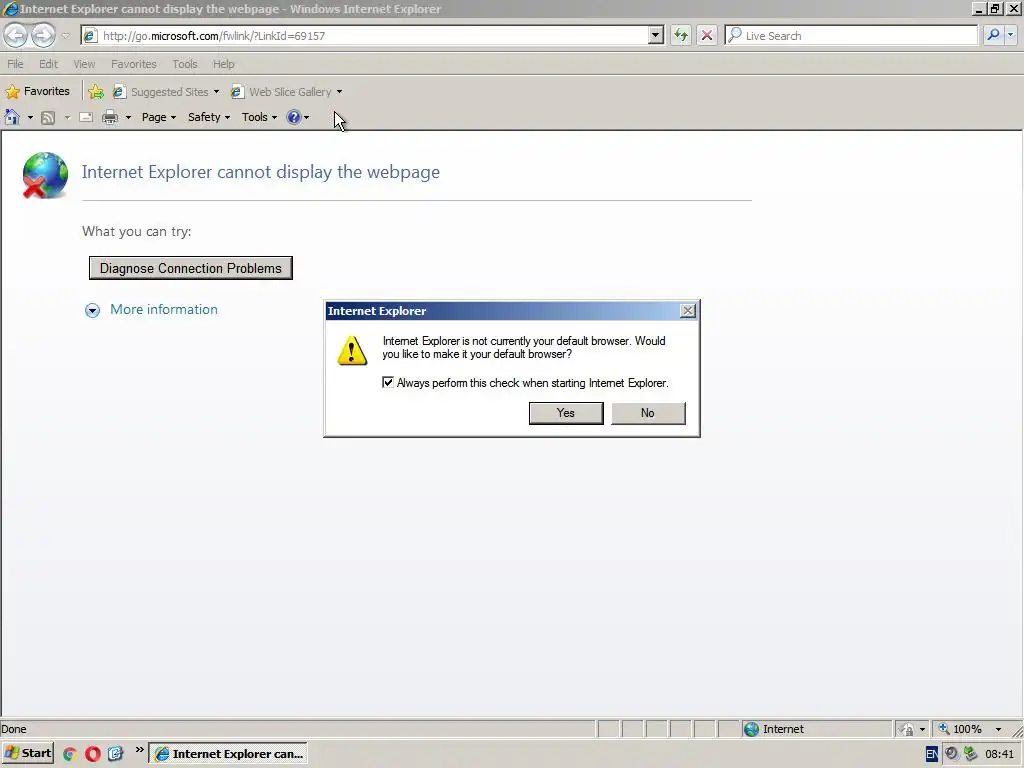Show more quick launch items chevron

pos(139,750)
